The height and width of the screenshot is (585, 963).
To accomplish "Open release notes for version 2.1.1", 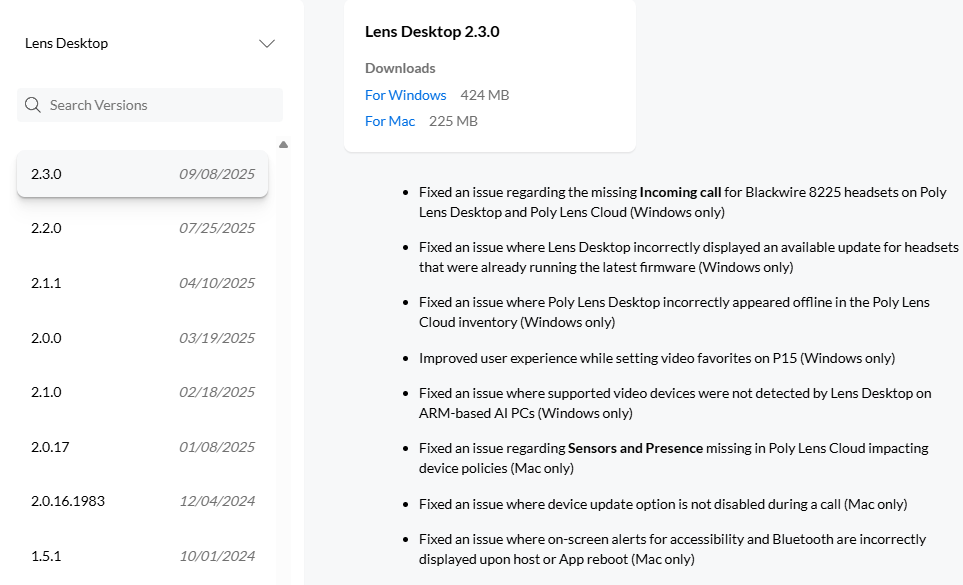I will [x=142, y=283].
